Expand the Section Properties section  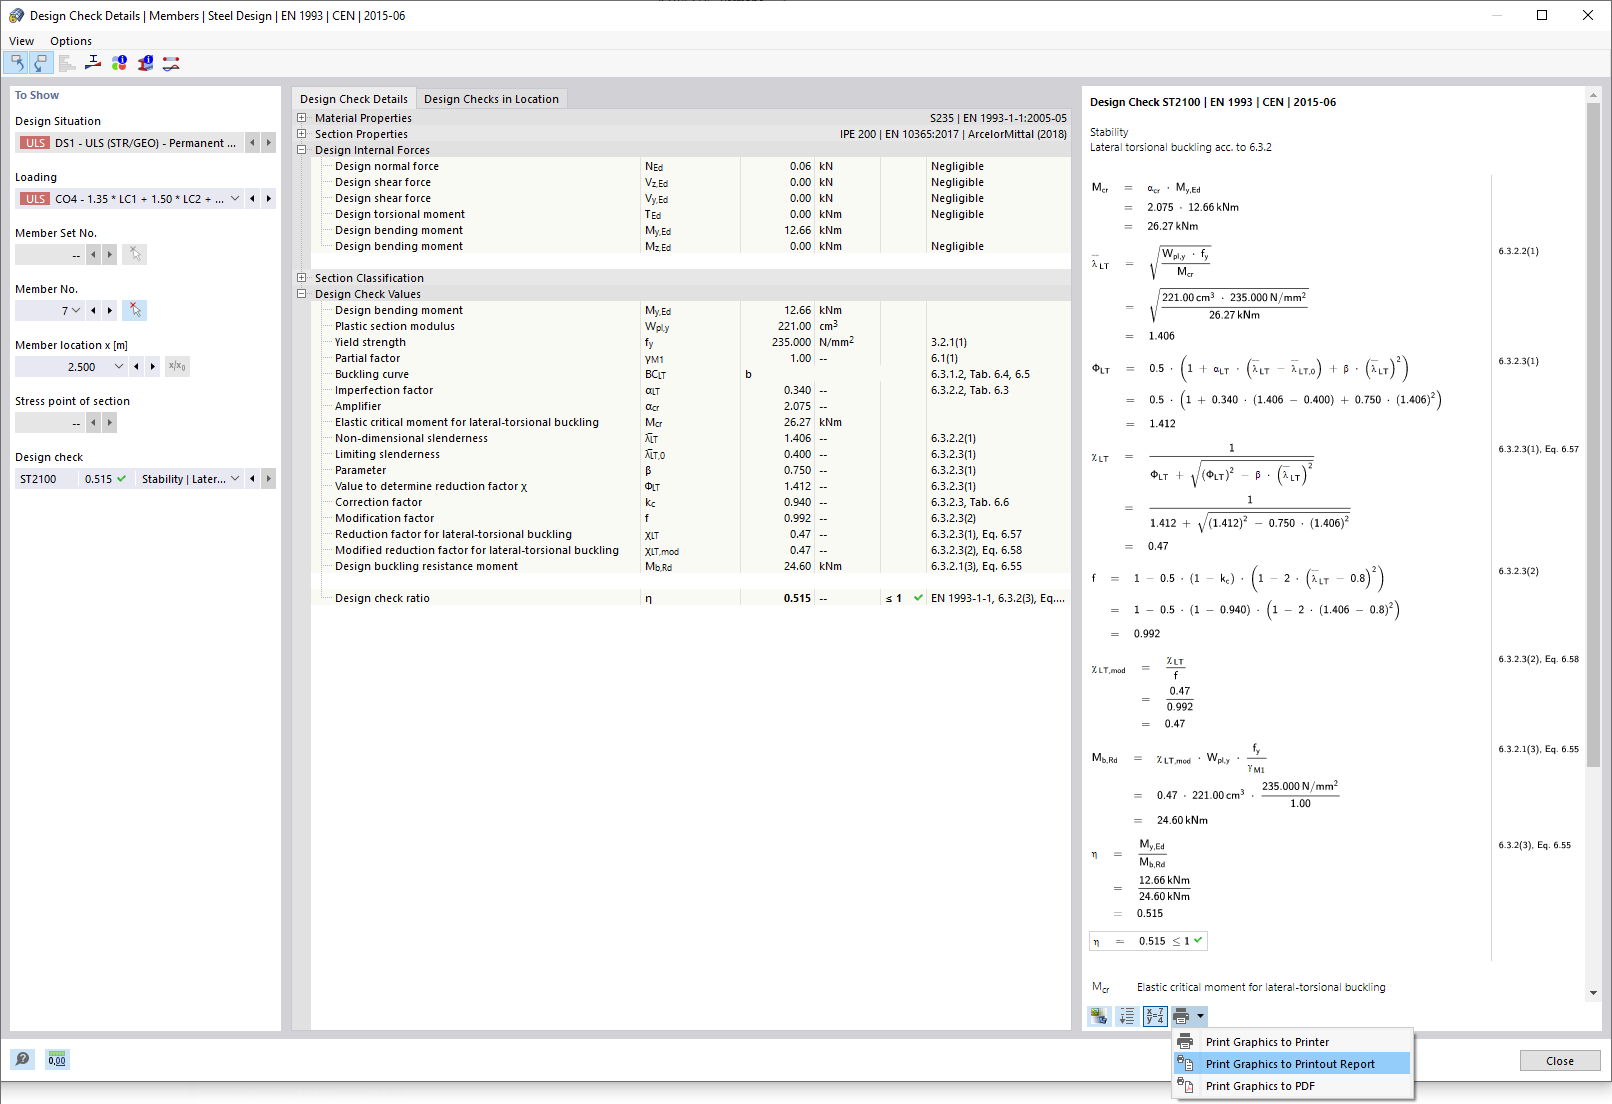coord(302,134)
